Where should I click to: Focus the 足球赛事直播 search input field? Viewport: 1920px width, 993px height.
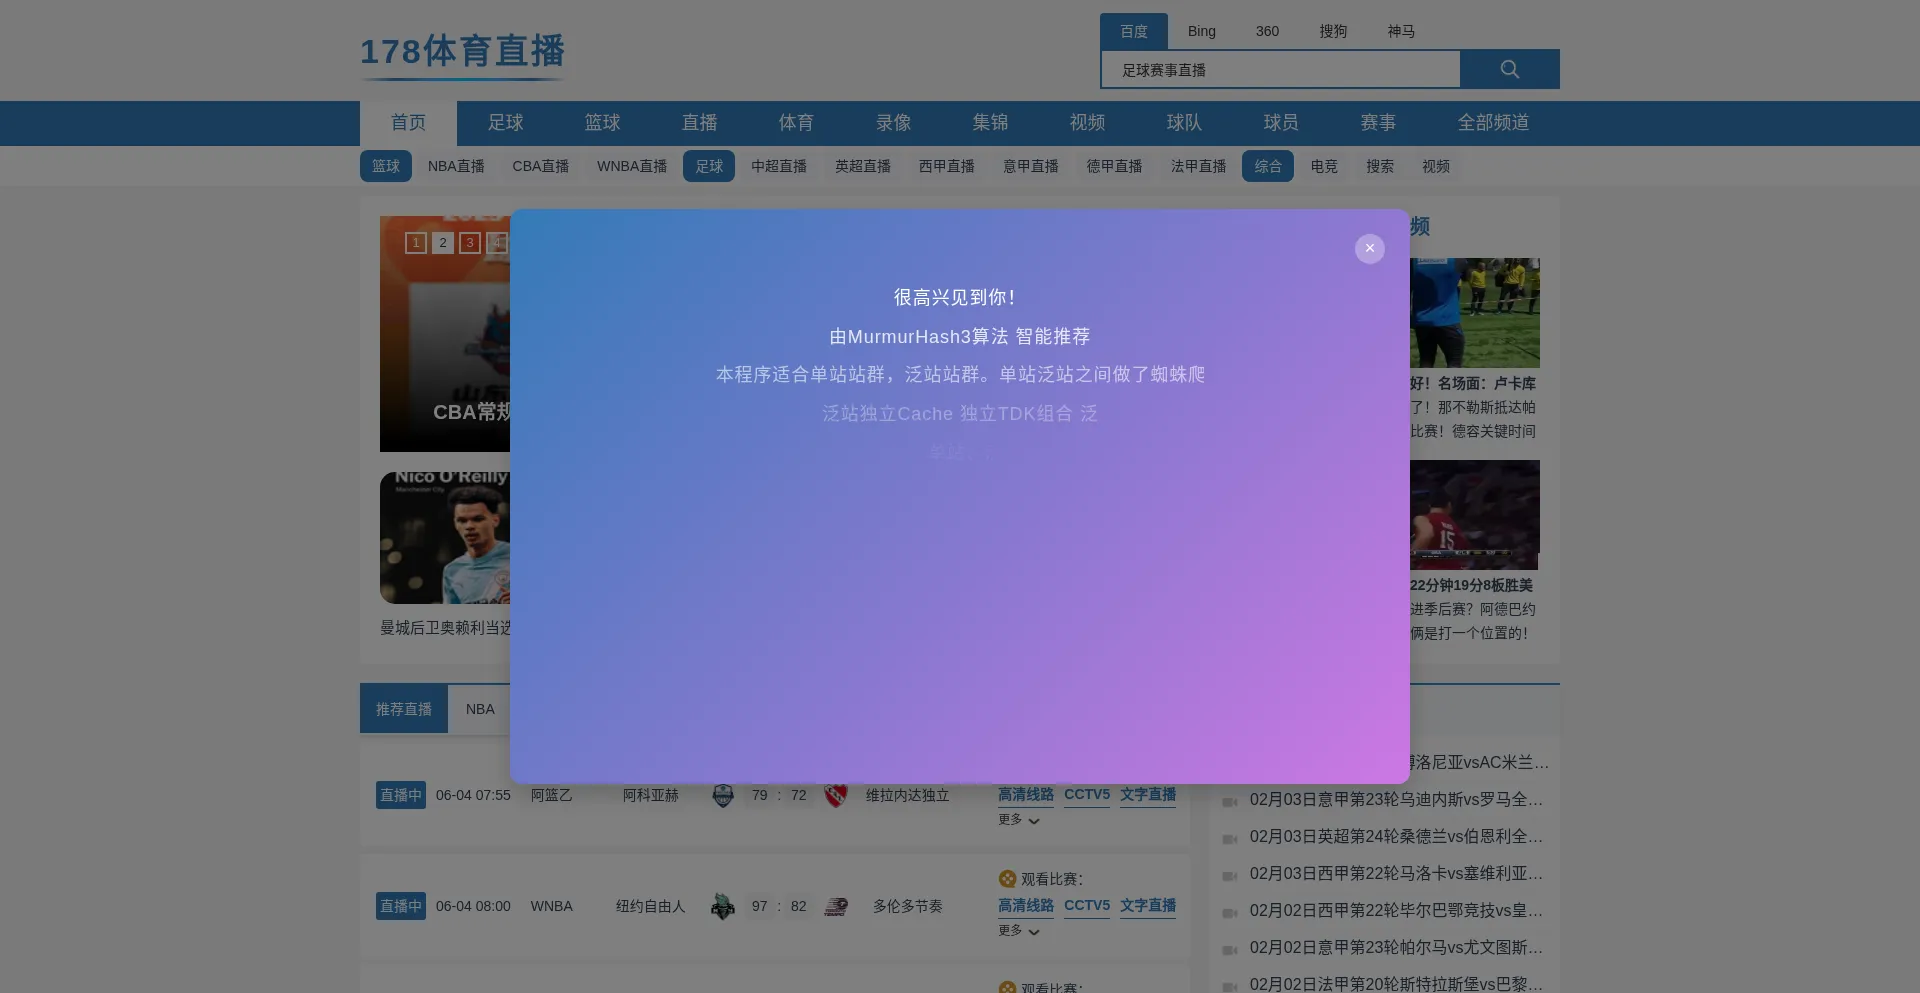tap(1280, 69)
